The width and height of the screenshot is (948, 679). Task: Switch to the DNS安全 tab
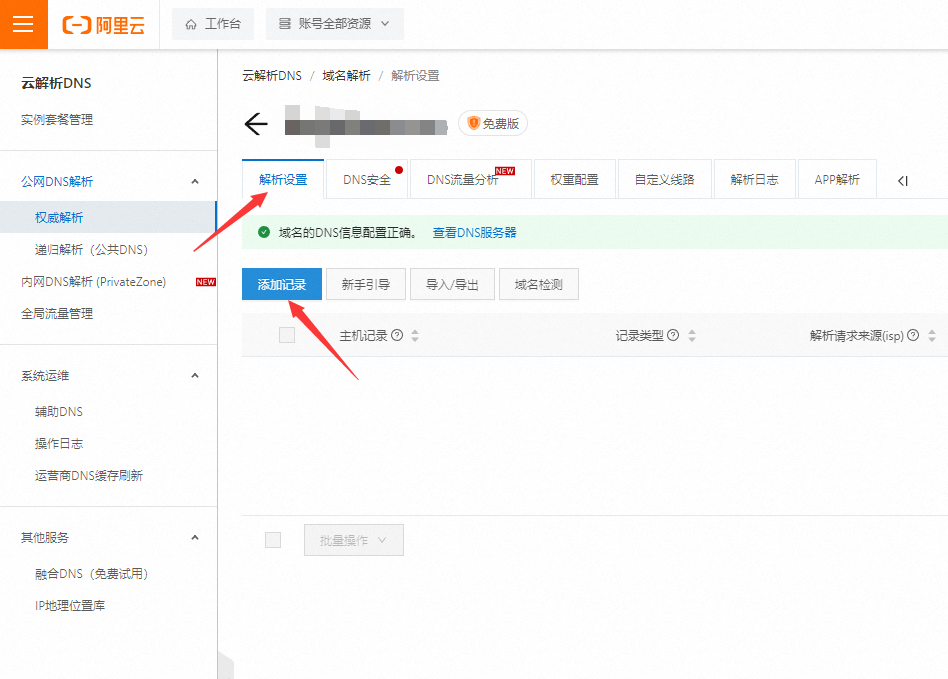[367, 180]
